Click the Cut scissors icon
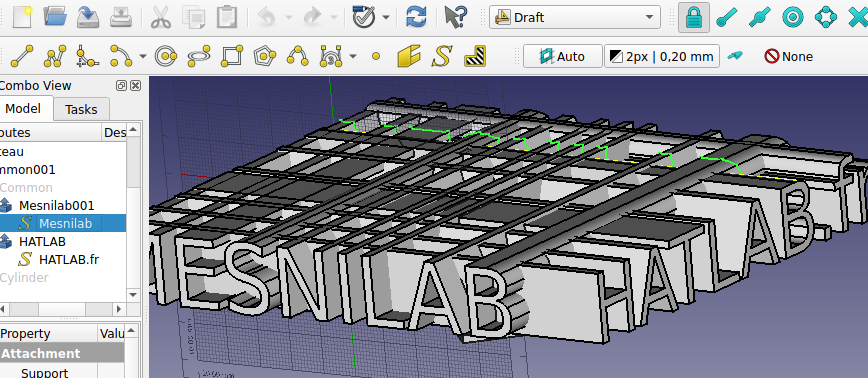868x378 pixels. (161, 17)
